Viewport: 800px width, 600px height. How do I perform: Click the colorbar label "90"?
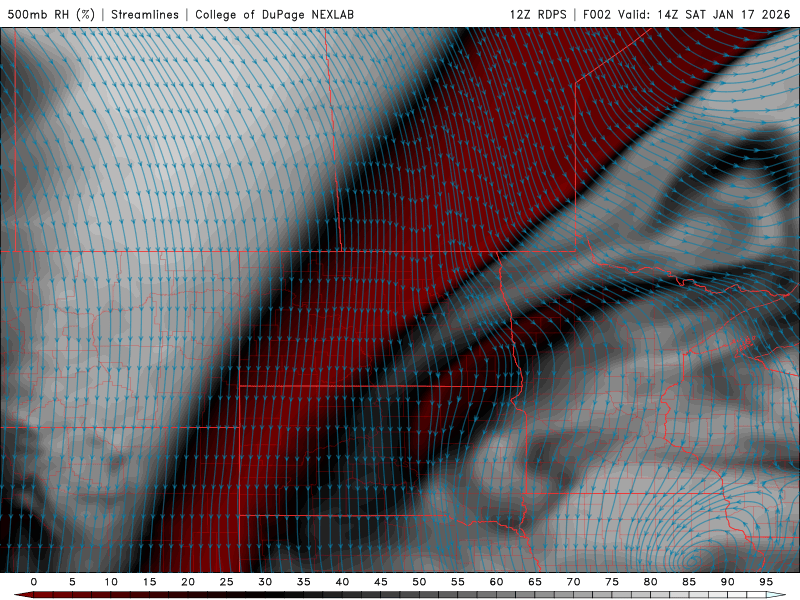(x=727, y=582)
